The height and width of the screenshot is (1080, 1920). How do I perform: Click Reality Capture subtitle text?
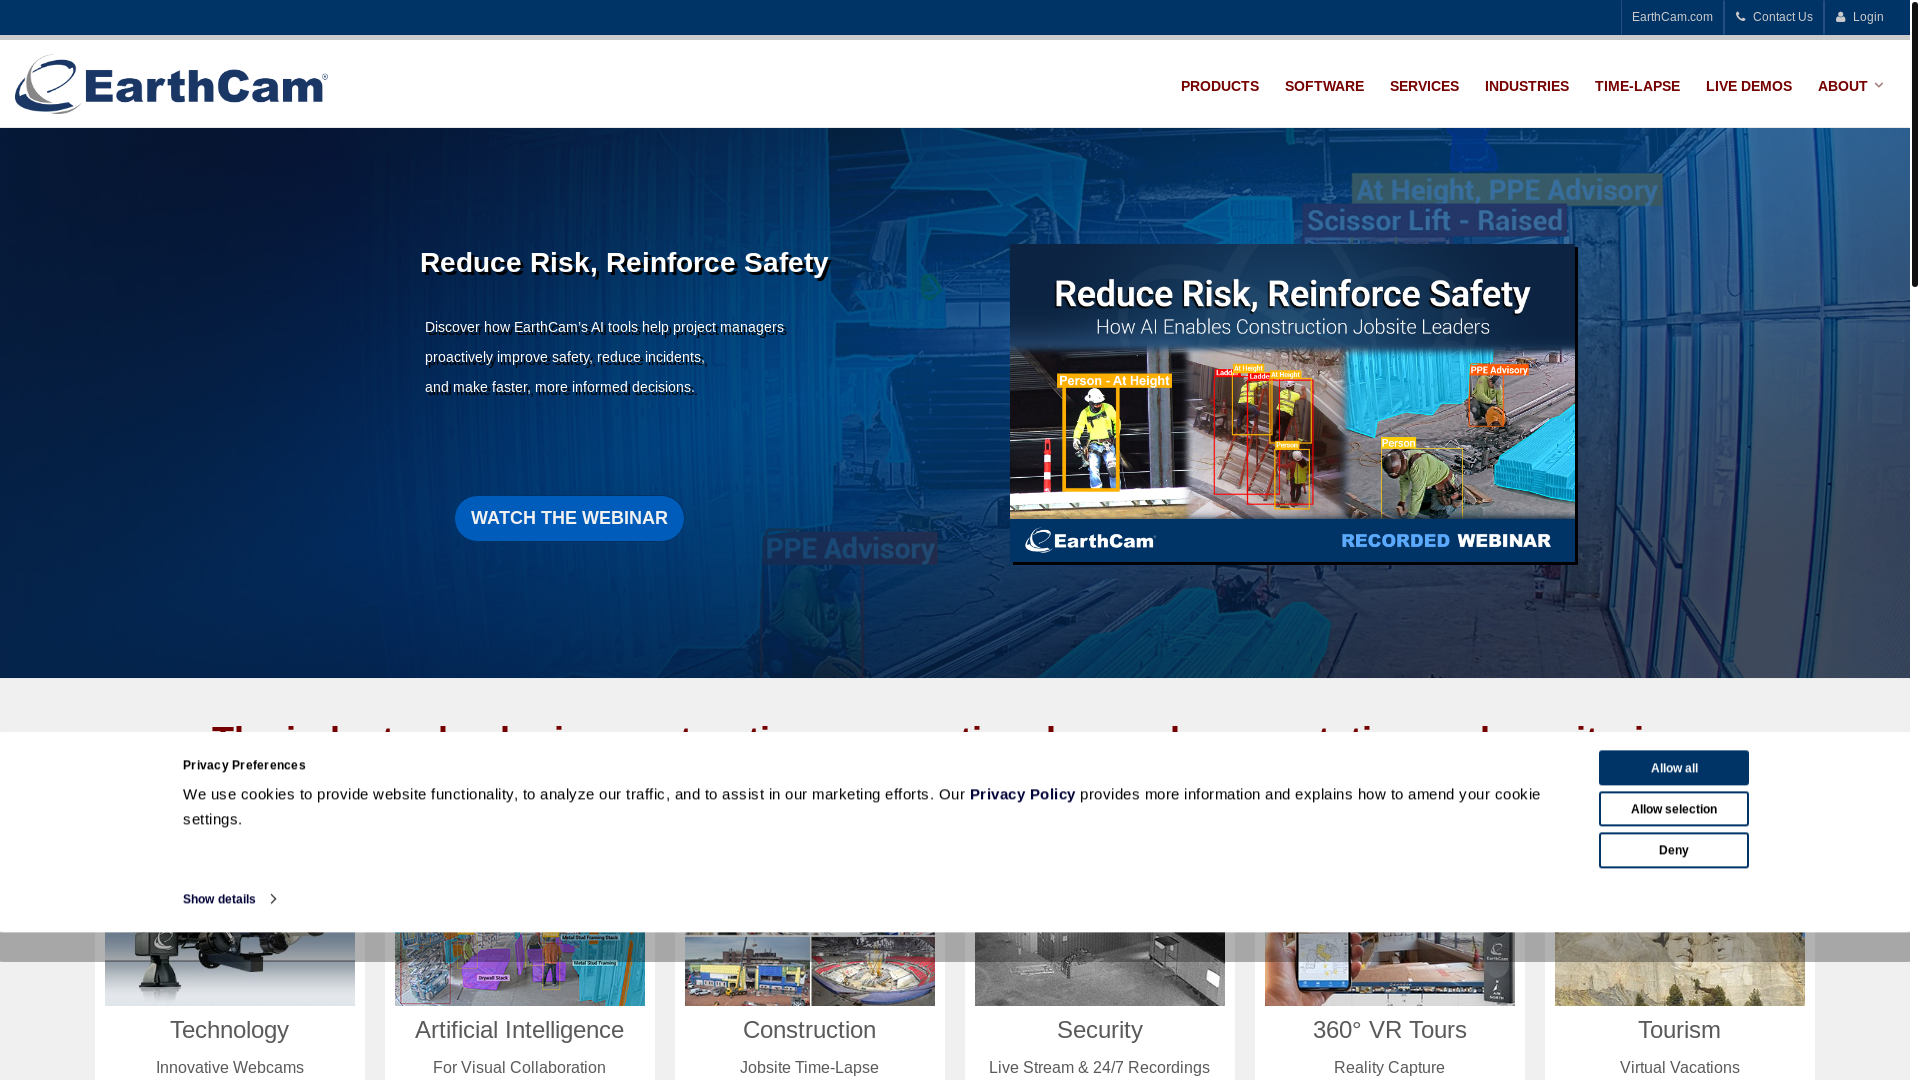[x=1389, y=1068]
